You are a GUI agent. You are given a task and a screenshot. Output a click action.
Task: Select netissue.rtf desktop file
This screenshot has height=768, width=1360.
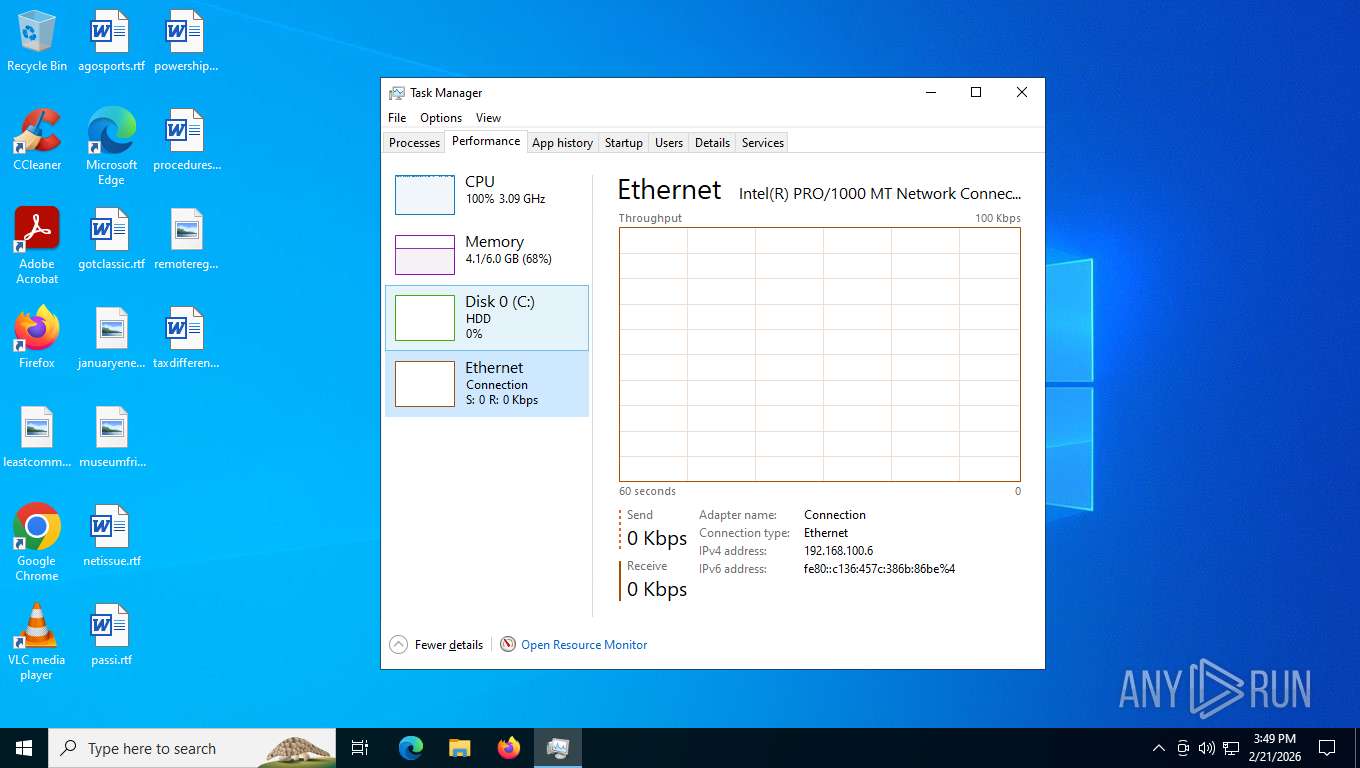tap(111, 536)
